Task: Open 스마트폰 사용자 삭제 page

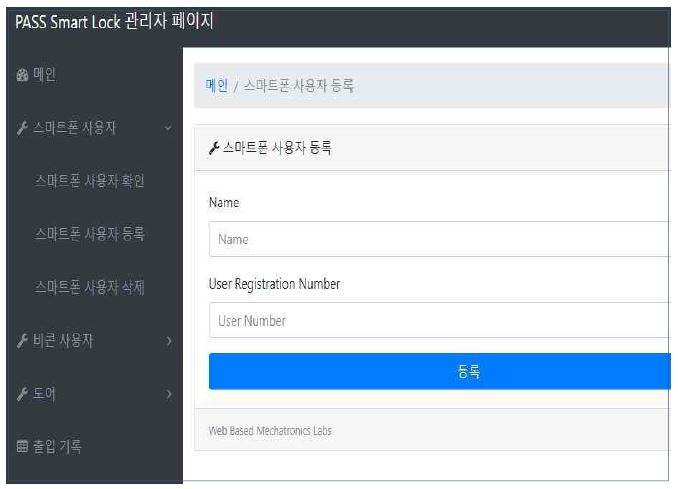Action: (90, 288)
